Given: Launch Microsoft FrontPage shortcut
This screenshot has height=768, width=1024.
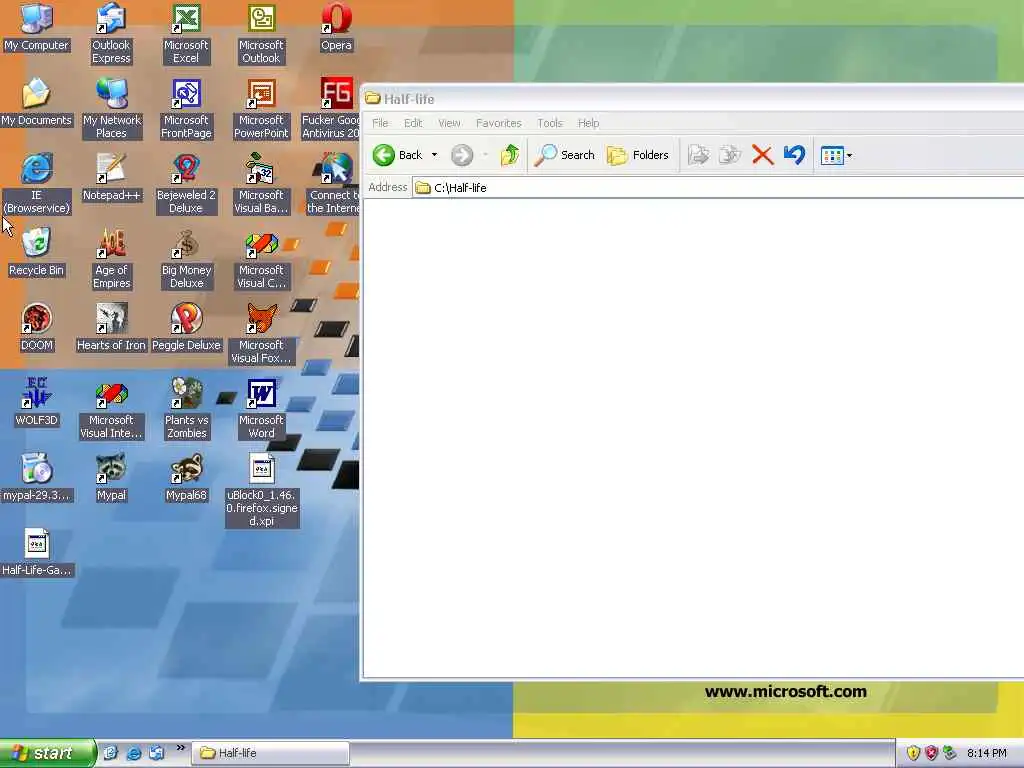Looking at the screenshot, I should pos(186,109).
